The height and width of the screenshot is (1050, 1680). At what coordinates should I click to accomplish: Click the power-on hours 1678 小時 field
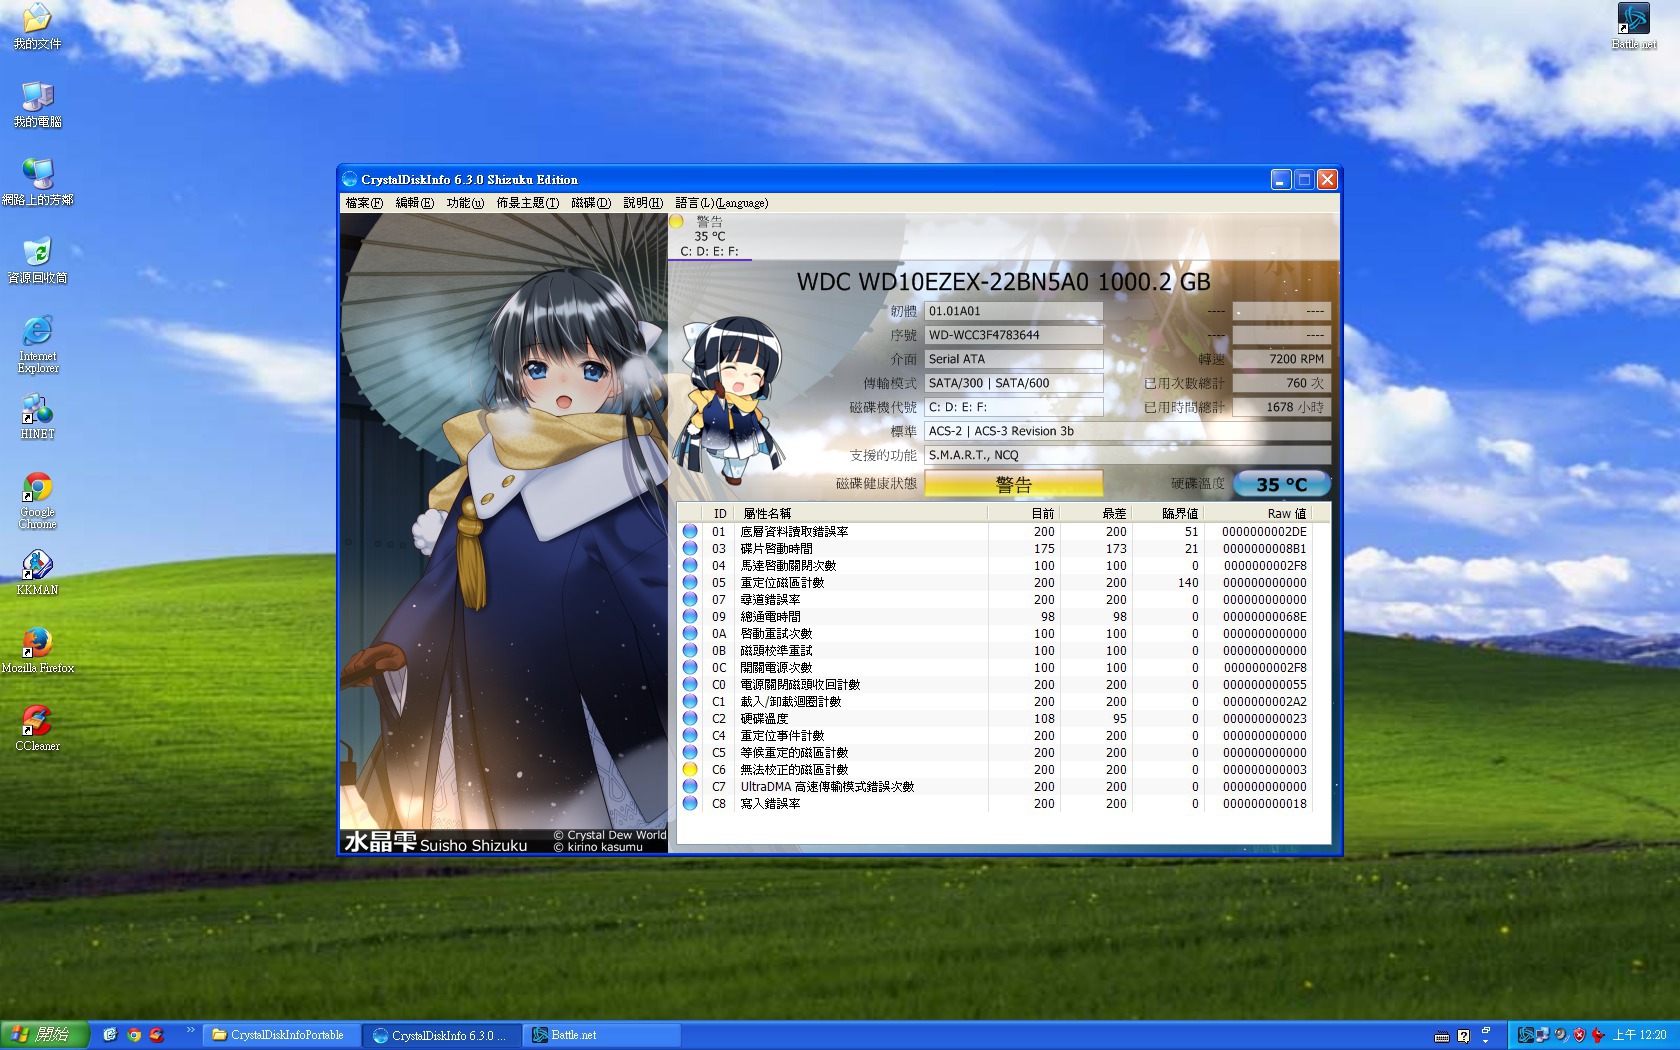(x=1282, y=407)
